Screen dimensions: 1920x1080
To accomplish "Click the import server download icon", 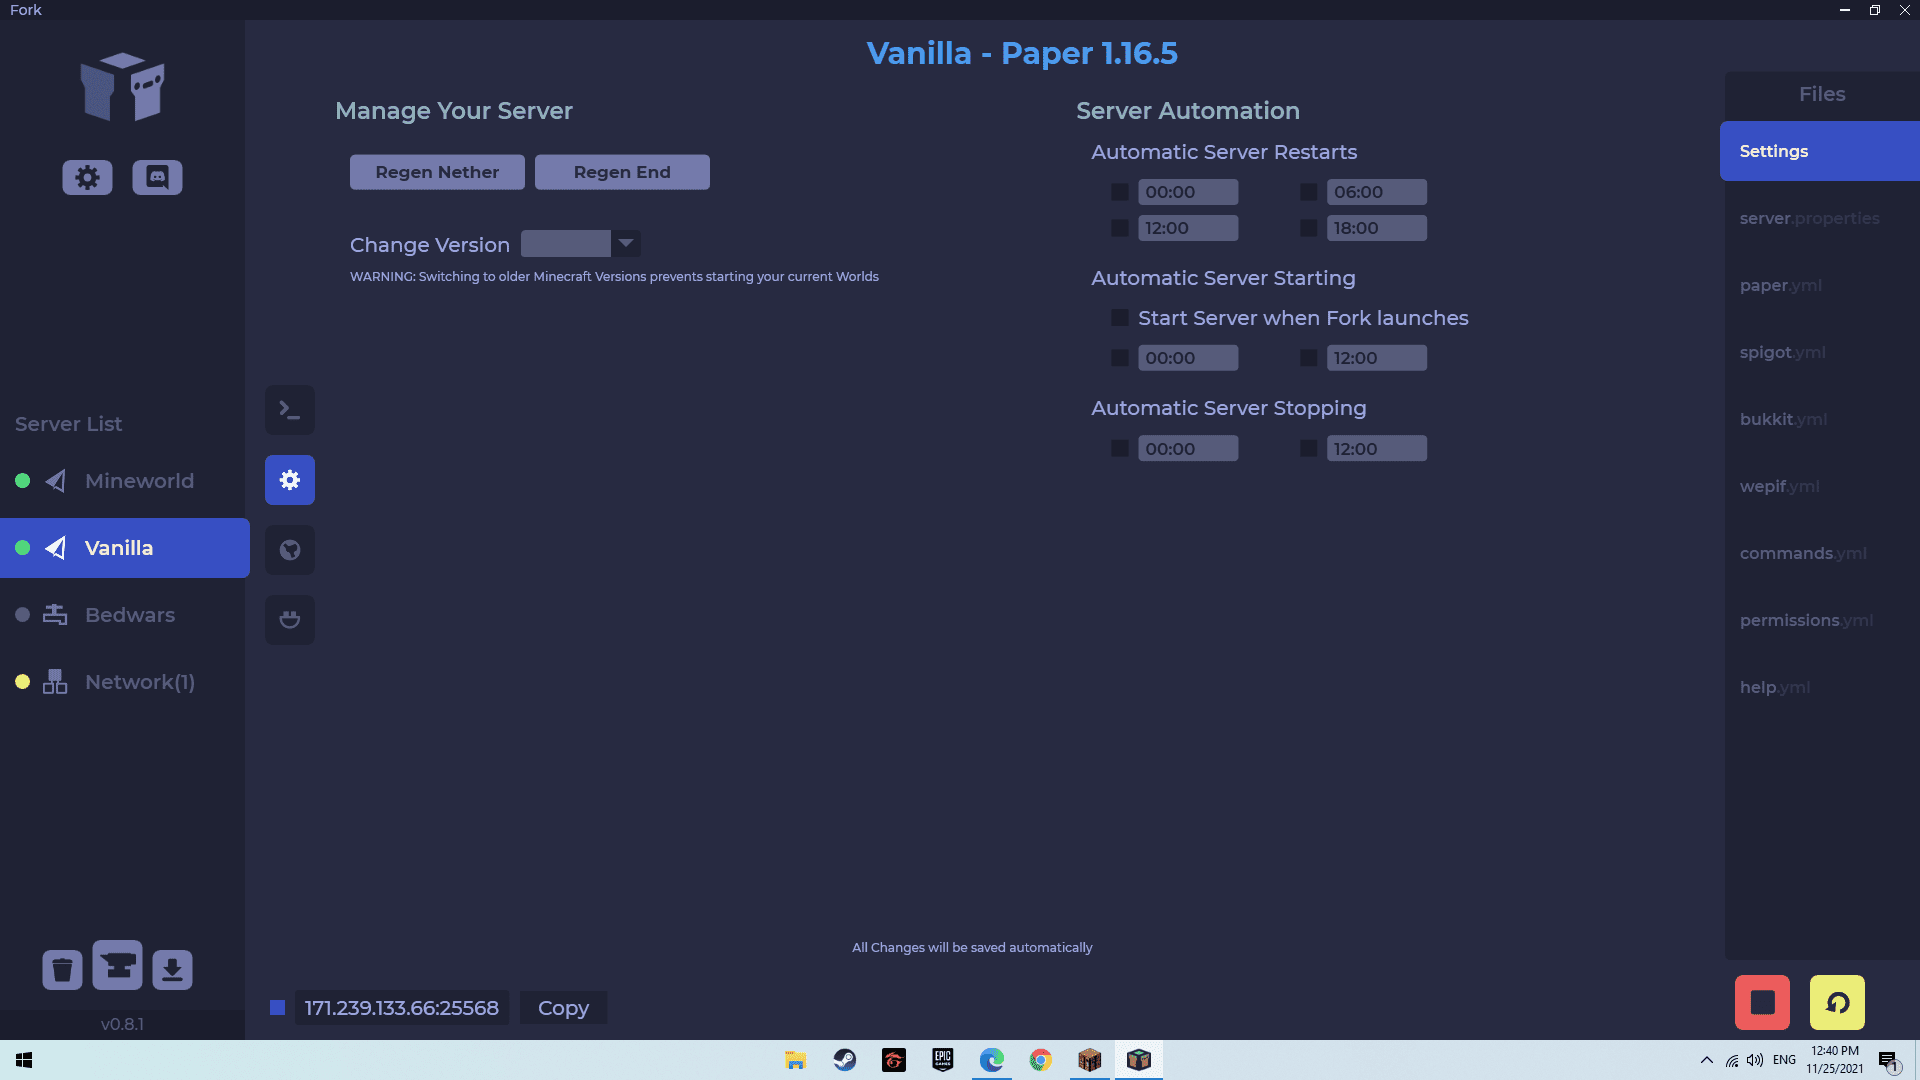I will (x=172, y=969).
